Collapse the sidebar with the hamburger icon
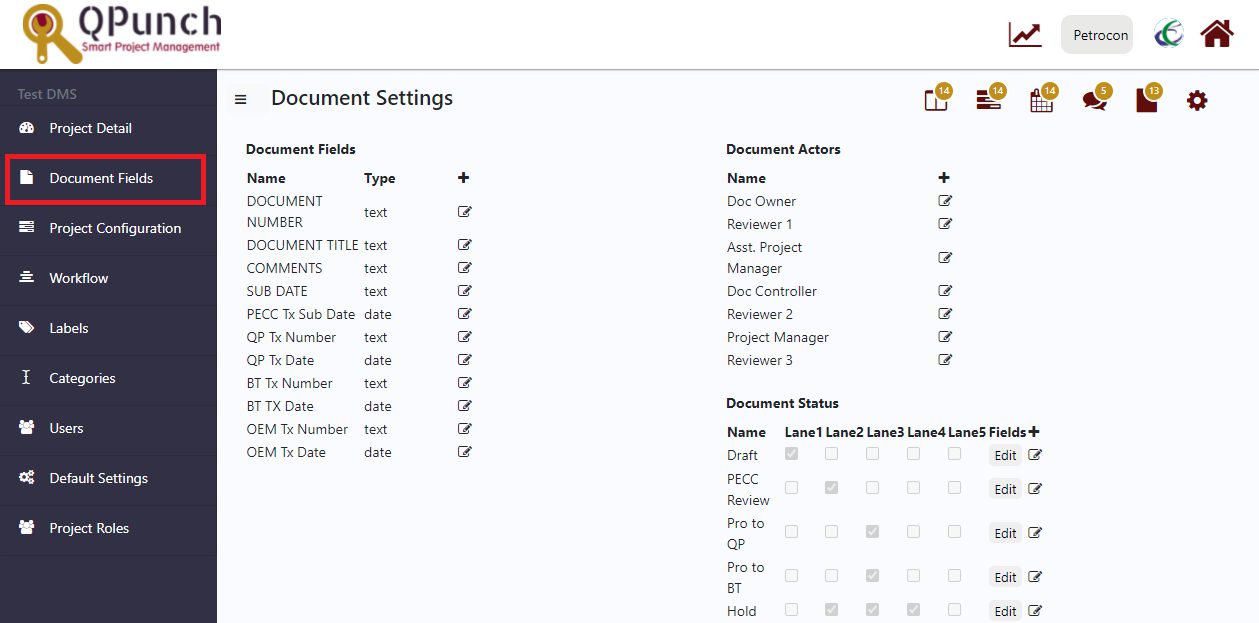Image resolution: width=1259 pixels, height=623 pixels. tap(239, 98)
